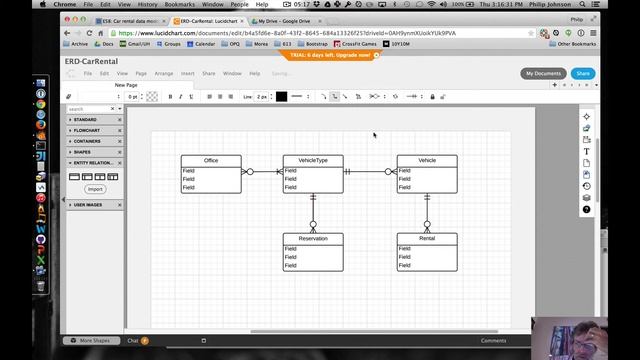Select the straight line shape
The width and height of the screenshot is (640, 360).
[x=345, y=97]
